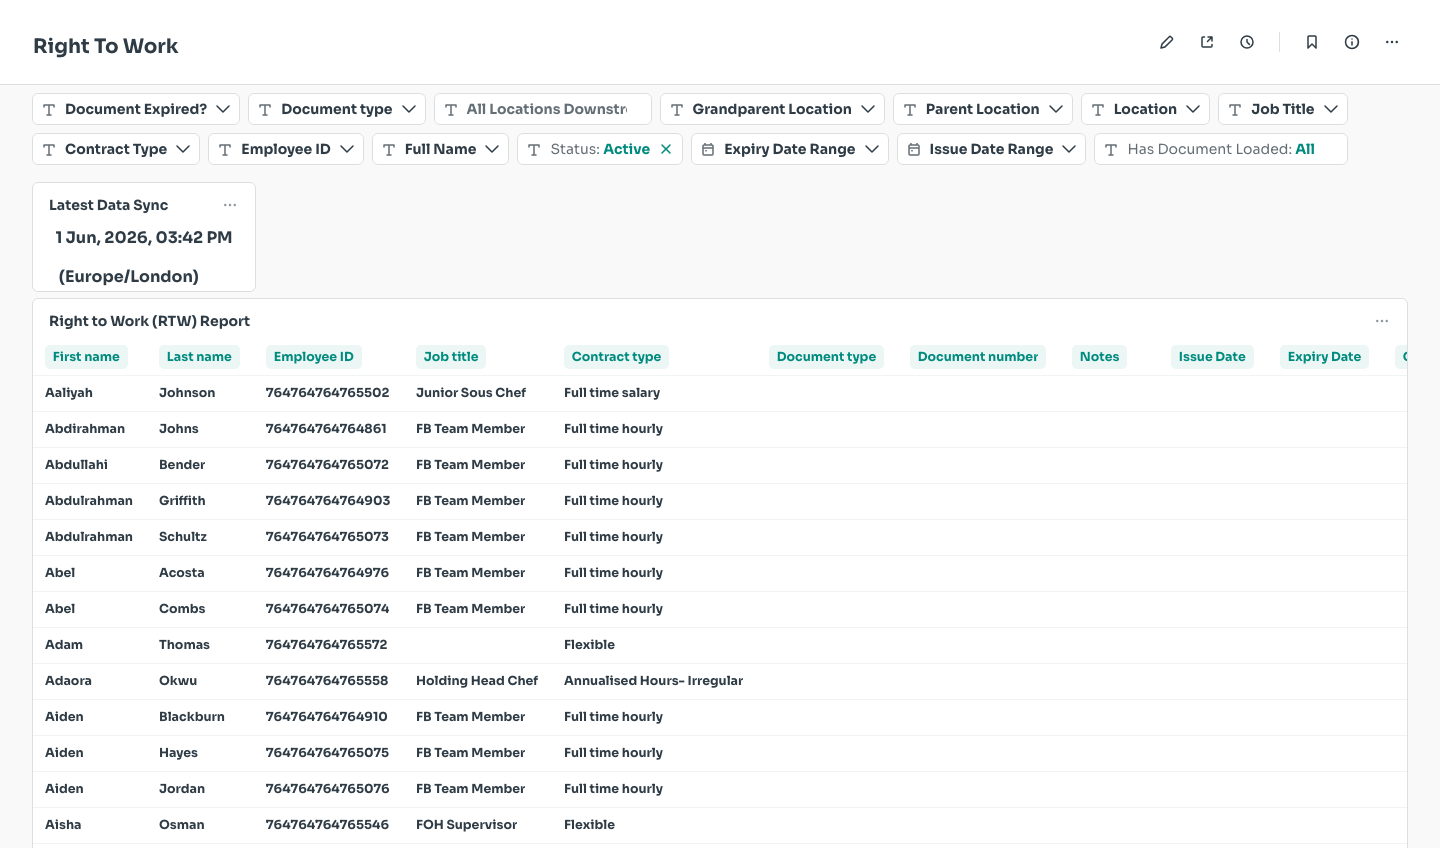This screenshot has width=1440, height=848.
Task: Click the clock history icon
Action: pyautogui.click(x=1247, y=42)
